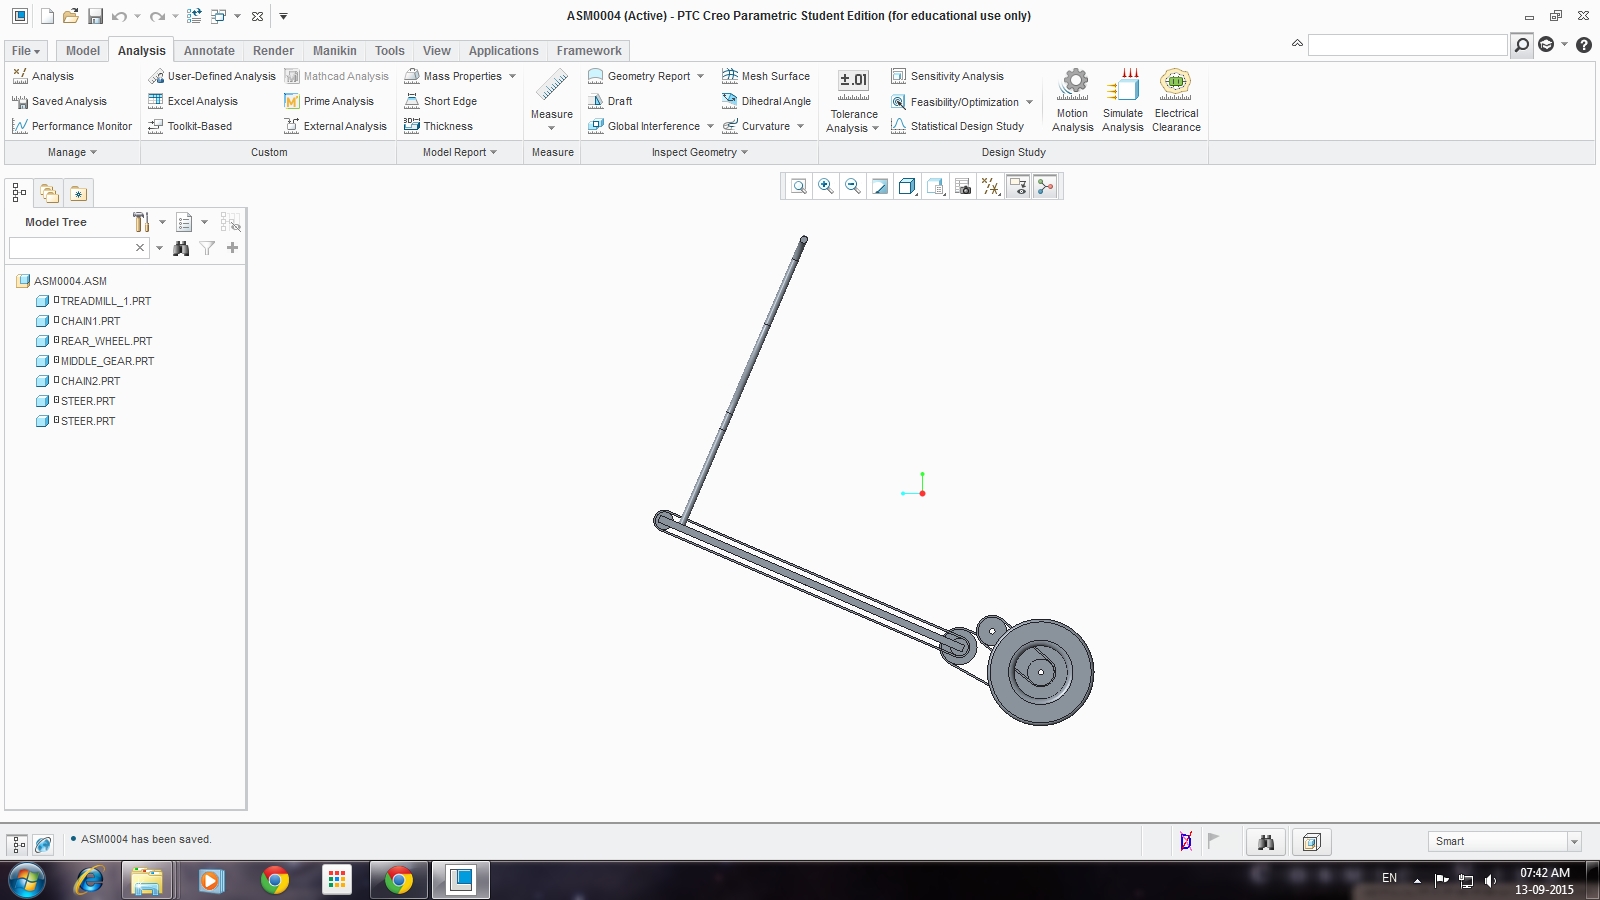This screenshot has height=900, width=1600.
Task: Open the Model Tree filter
Action: [x=207, y=248]
